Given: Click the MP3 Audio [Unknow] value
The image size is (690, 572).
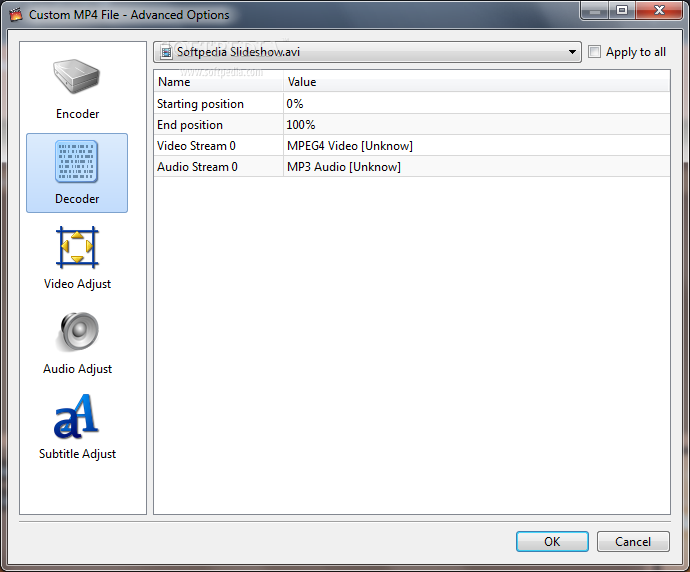Looking at the screenshot, I should click(344, 167).
